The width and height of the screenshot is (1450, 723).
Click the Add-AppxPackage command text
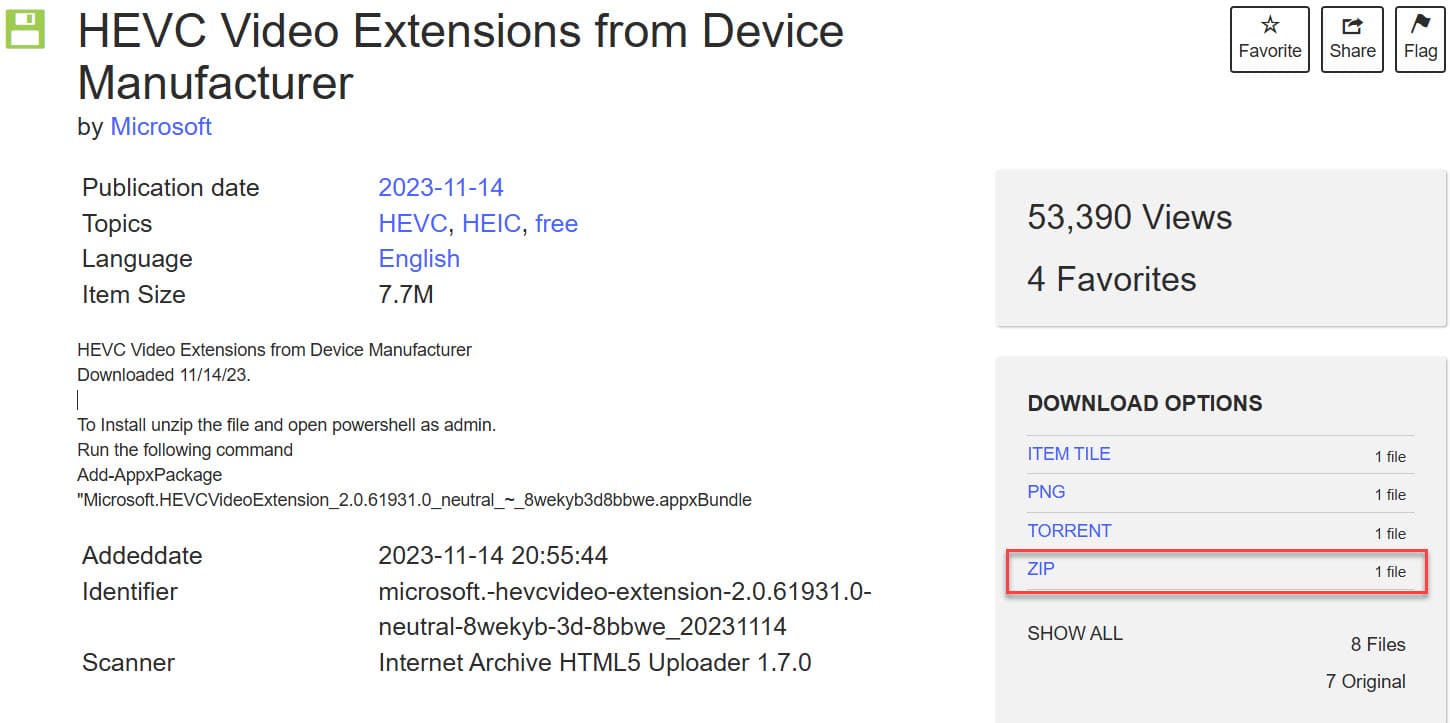tap(150, 474)
